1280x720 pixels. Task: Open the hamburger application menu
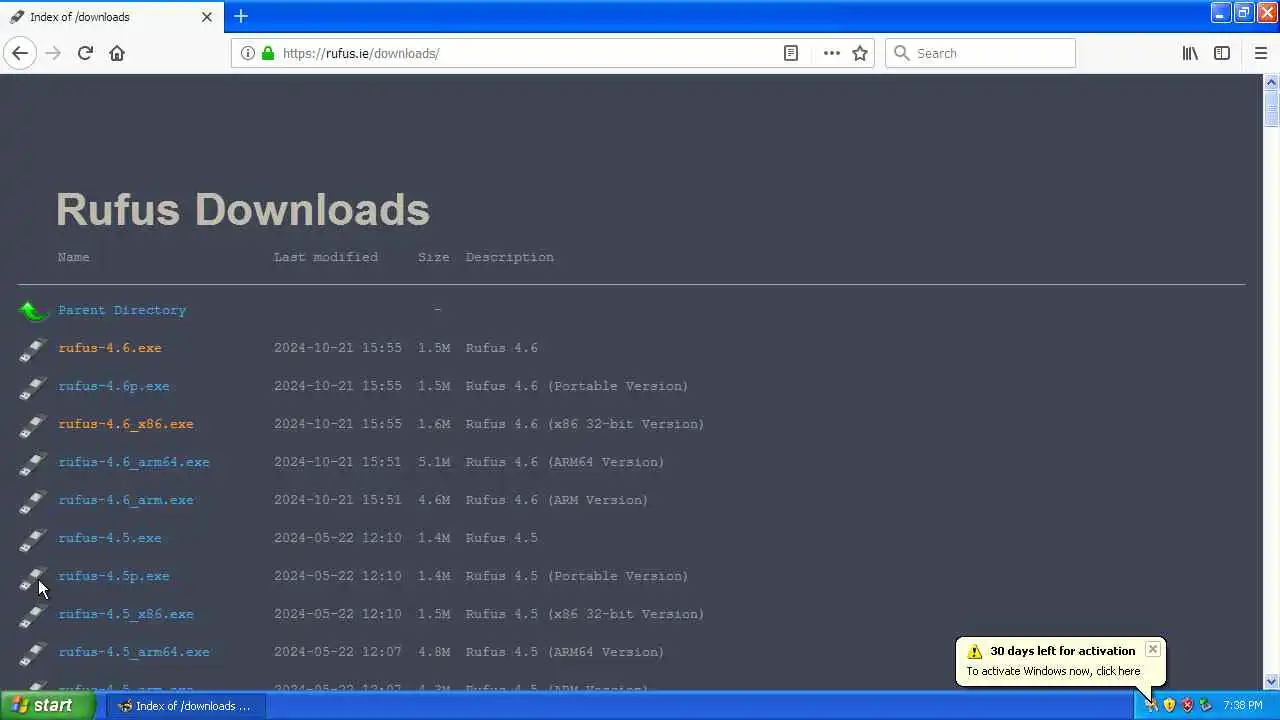pyautogui.click(x=1261, y=53)
